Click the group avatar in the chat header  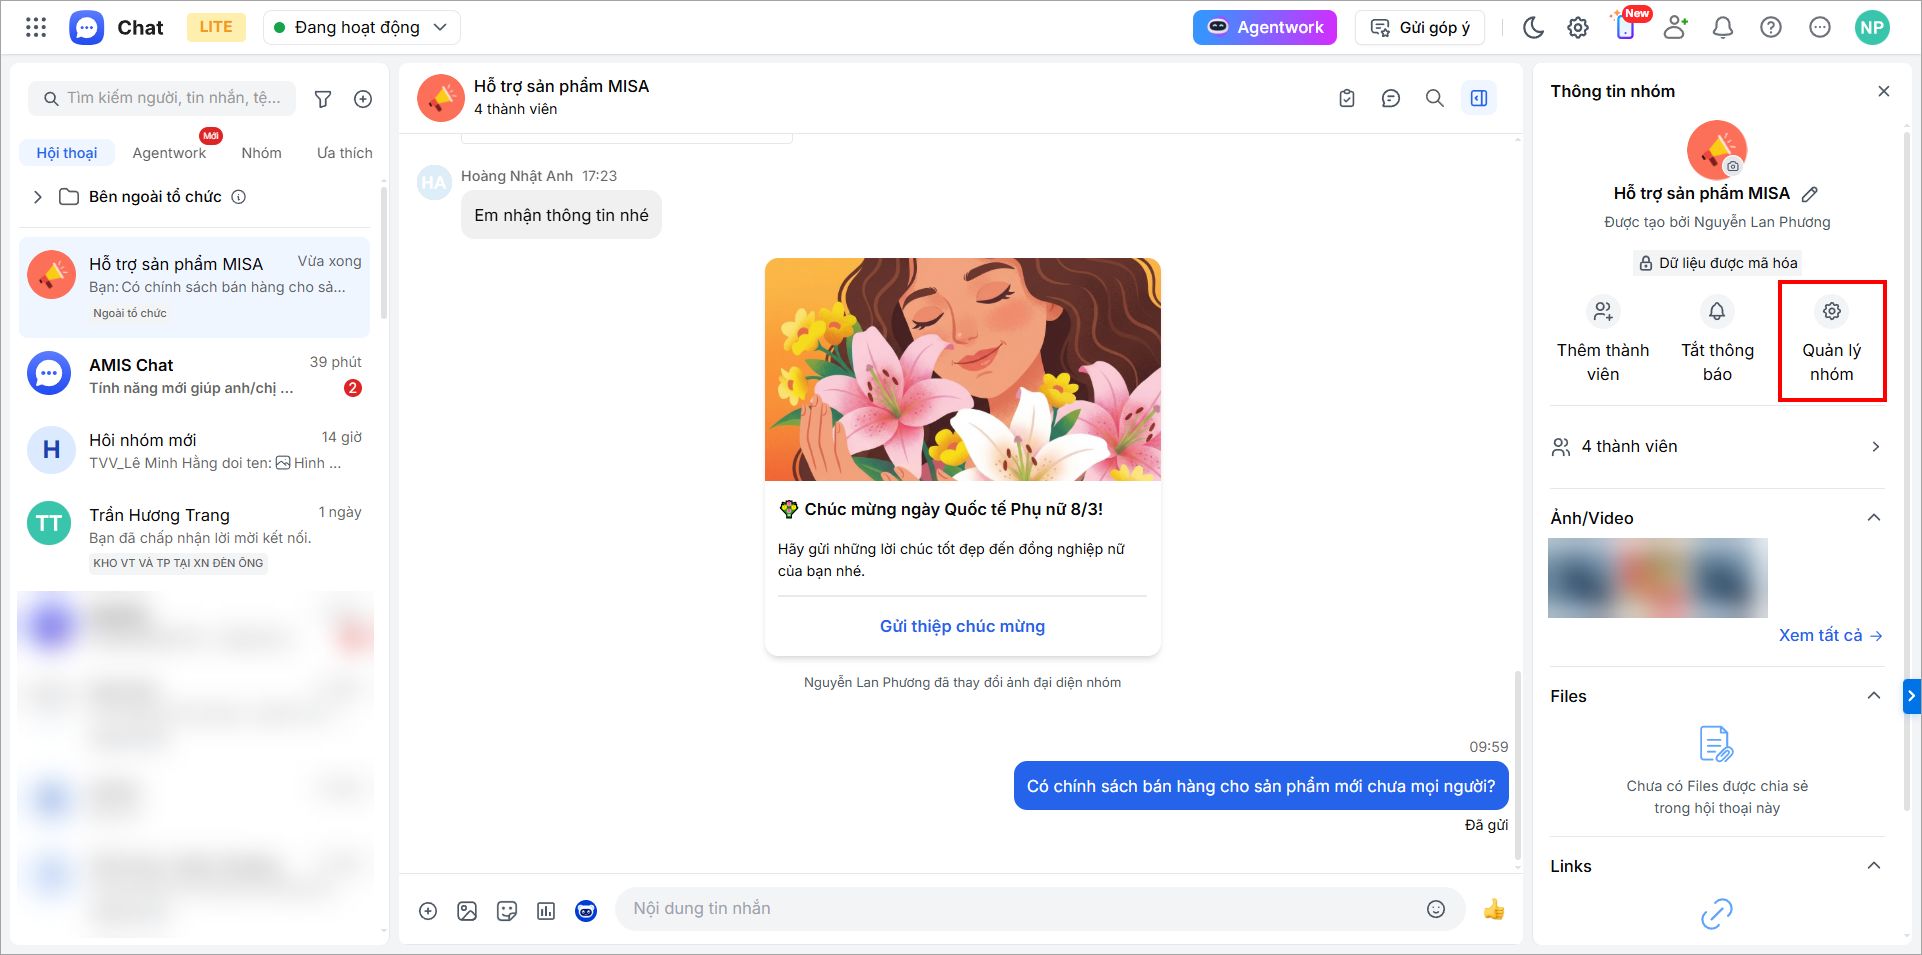pyautogui.click(x=441, y=98)
